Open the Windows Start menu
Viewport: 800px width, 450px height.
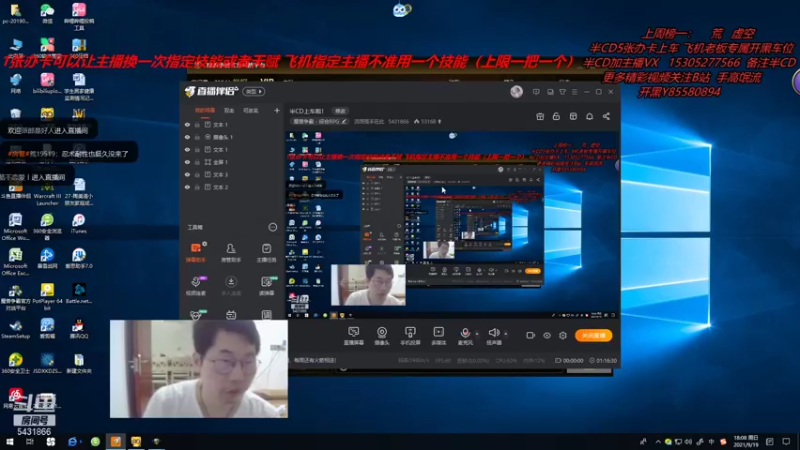10,441
